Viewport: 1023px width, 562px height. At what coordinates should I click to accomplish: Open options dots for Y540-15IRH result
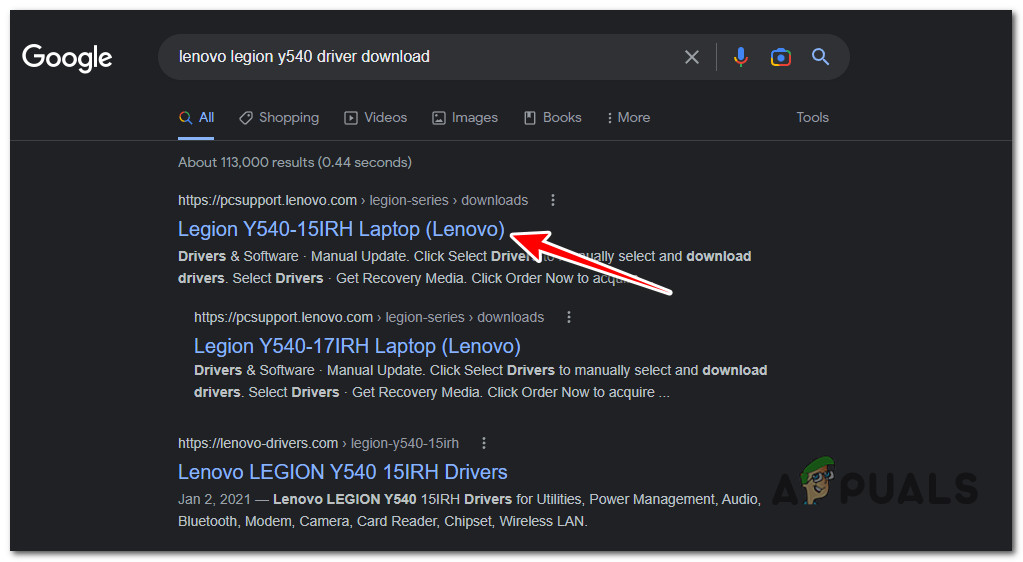pos(553,200)
